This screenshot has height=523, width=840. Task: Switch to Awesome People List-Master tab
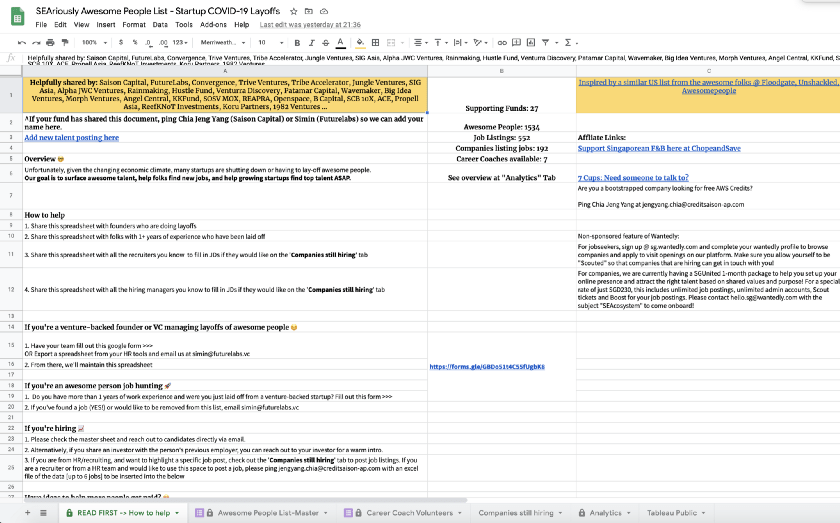click(261, 513)
